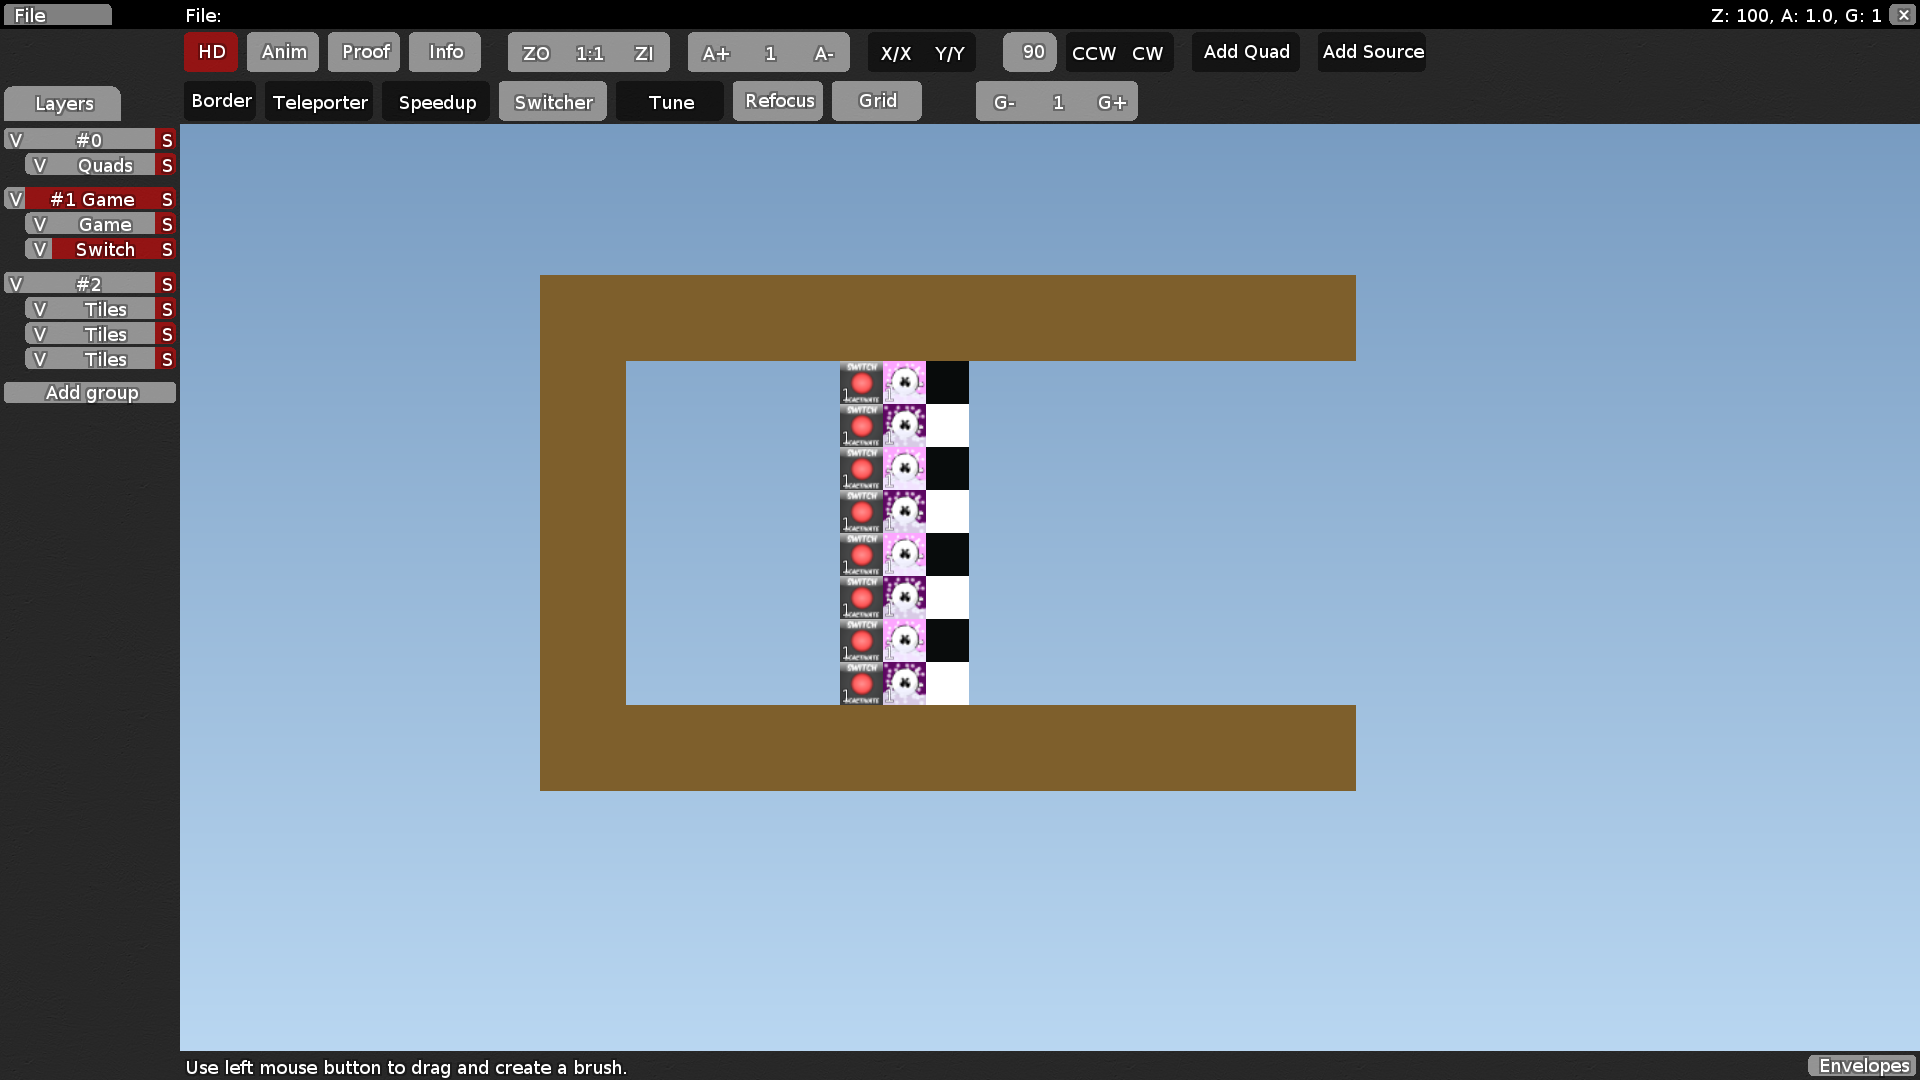Screen dimensions: 1920x1080
Task: Rotate the view counter-clockwise with CCW
Action: (x=1092, y=52)
